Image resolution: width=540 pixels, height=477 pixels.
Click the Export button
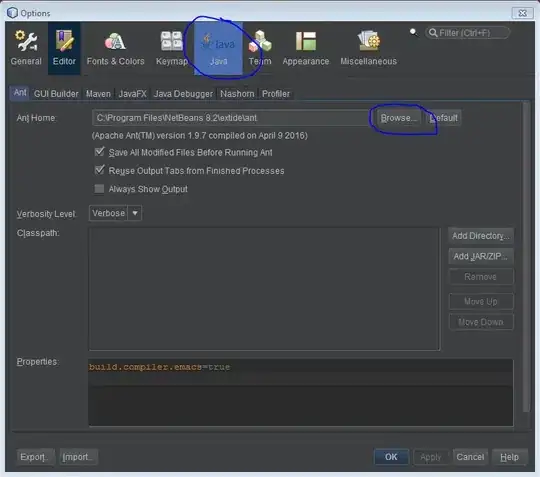point(35,457)
